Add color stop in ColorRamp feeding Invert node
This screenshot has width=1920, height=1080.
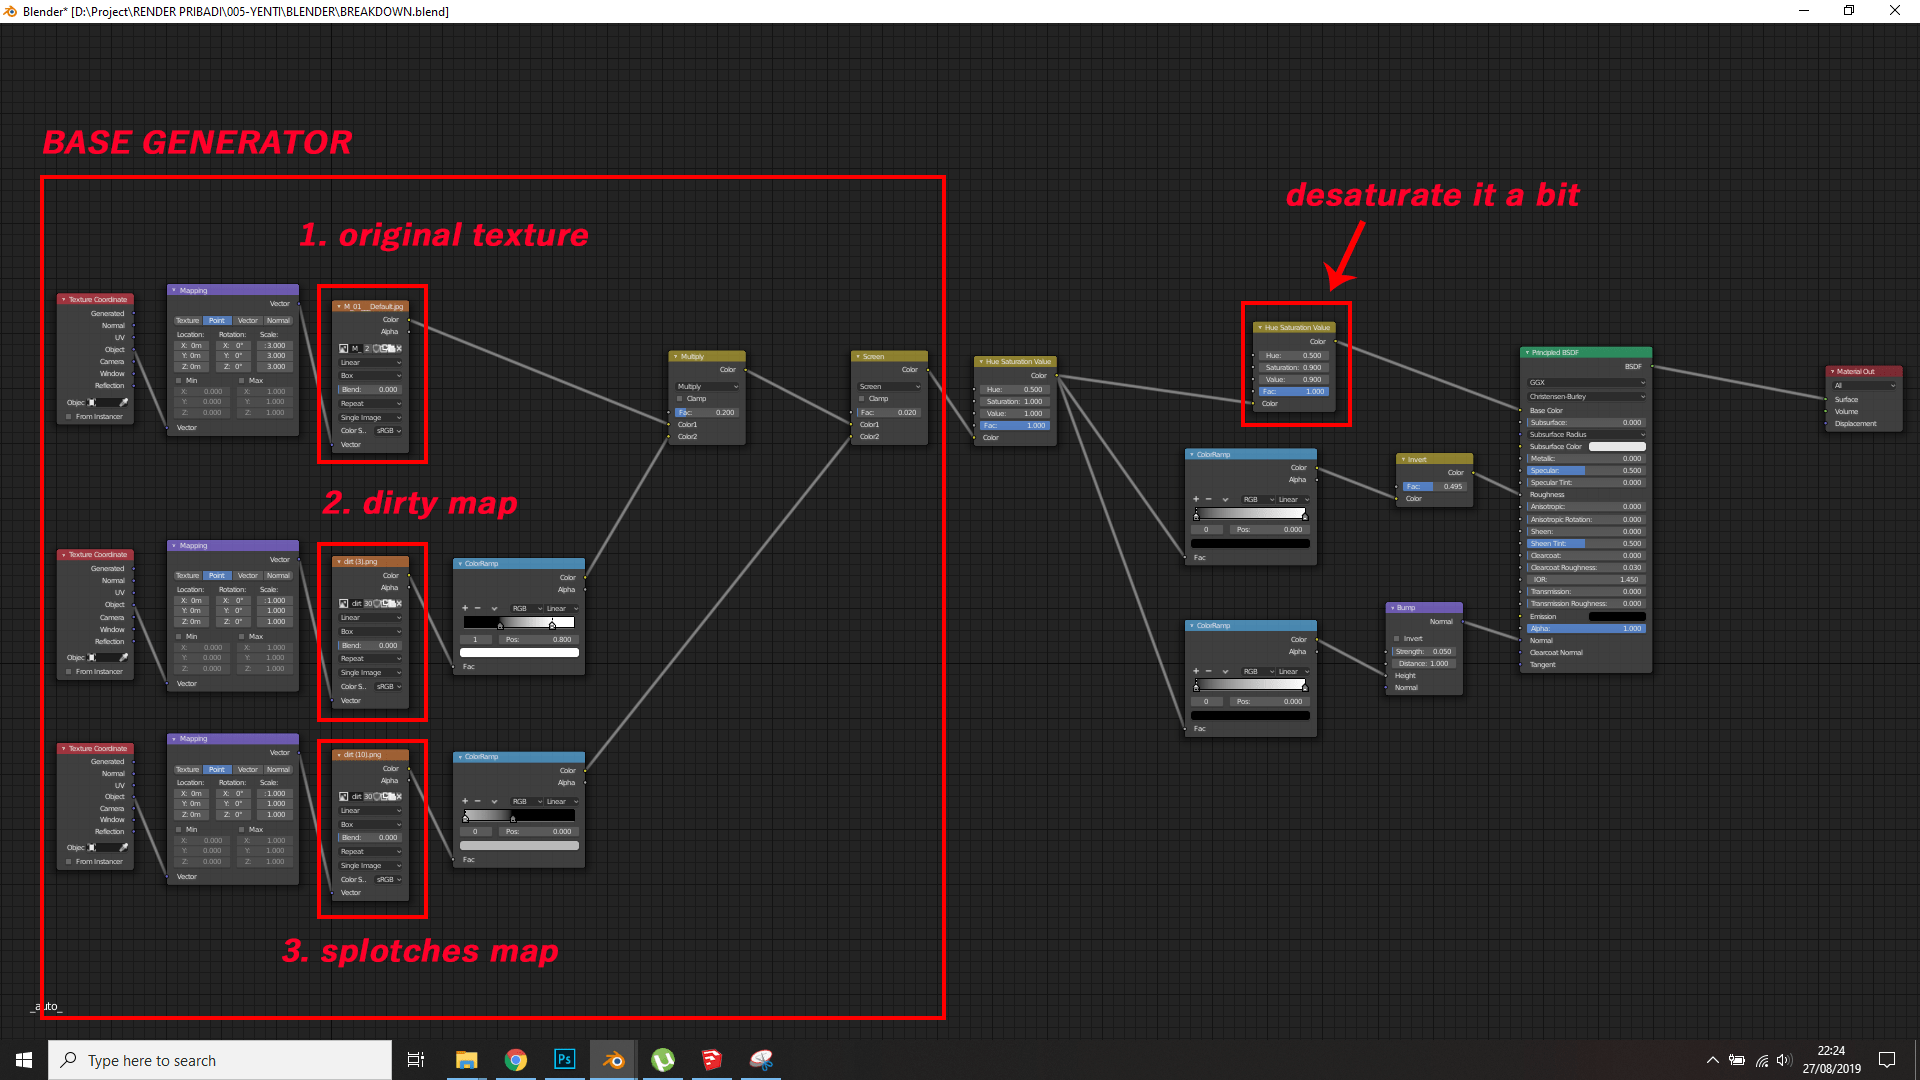pos(1196,499)
